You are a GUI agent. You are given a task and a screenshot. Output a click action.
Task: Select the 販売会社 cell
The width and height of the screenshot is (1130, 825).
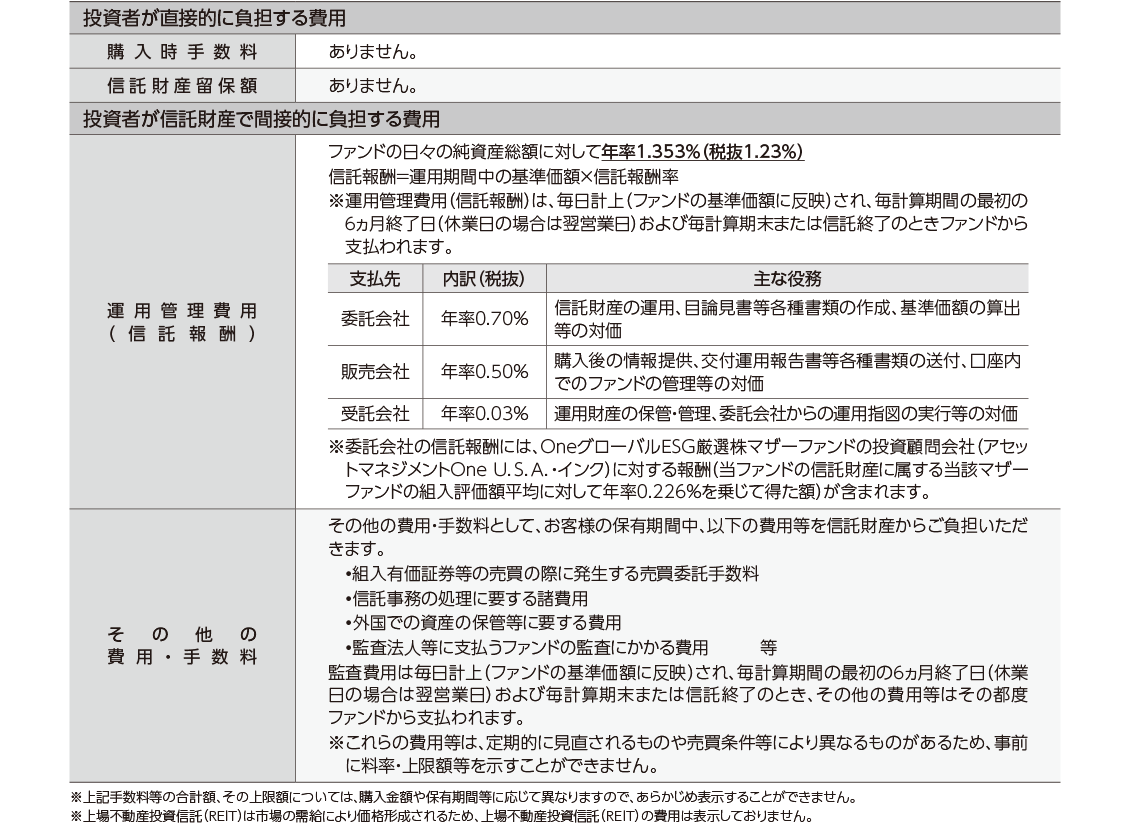375,372
